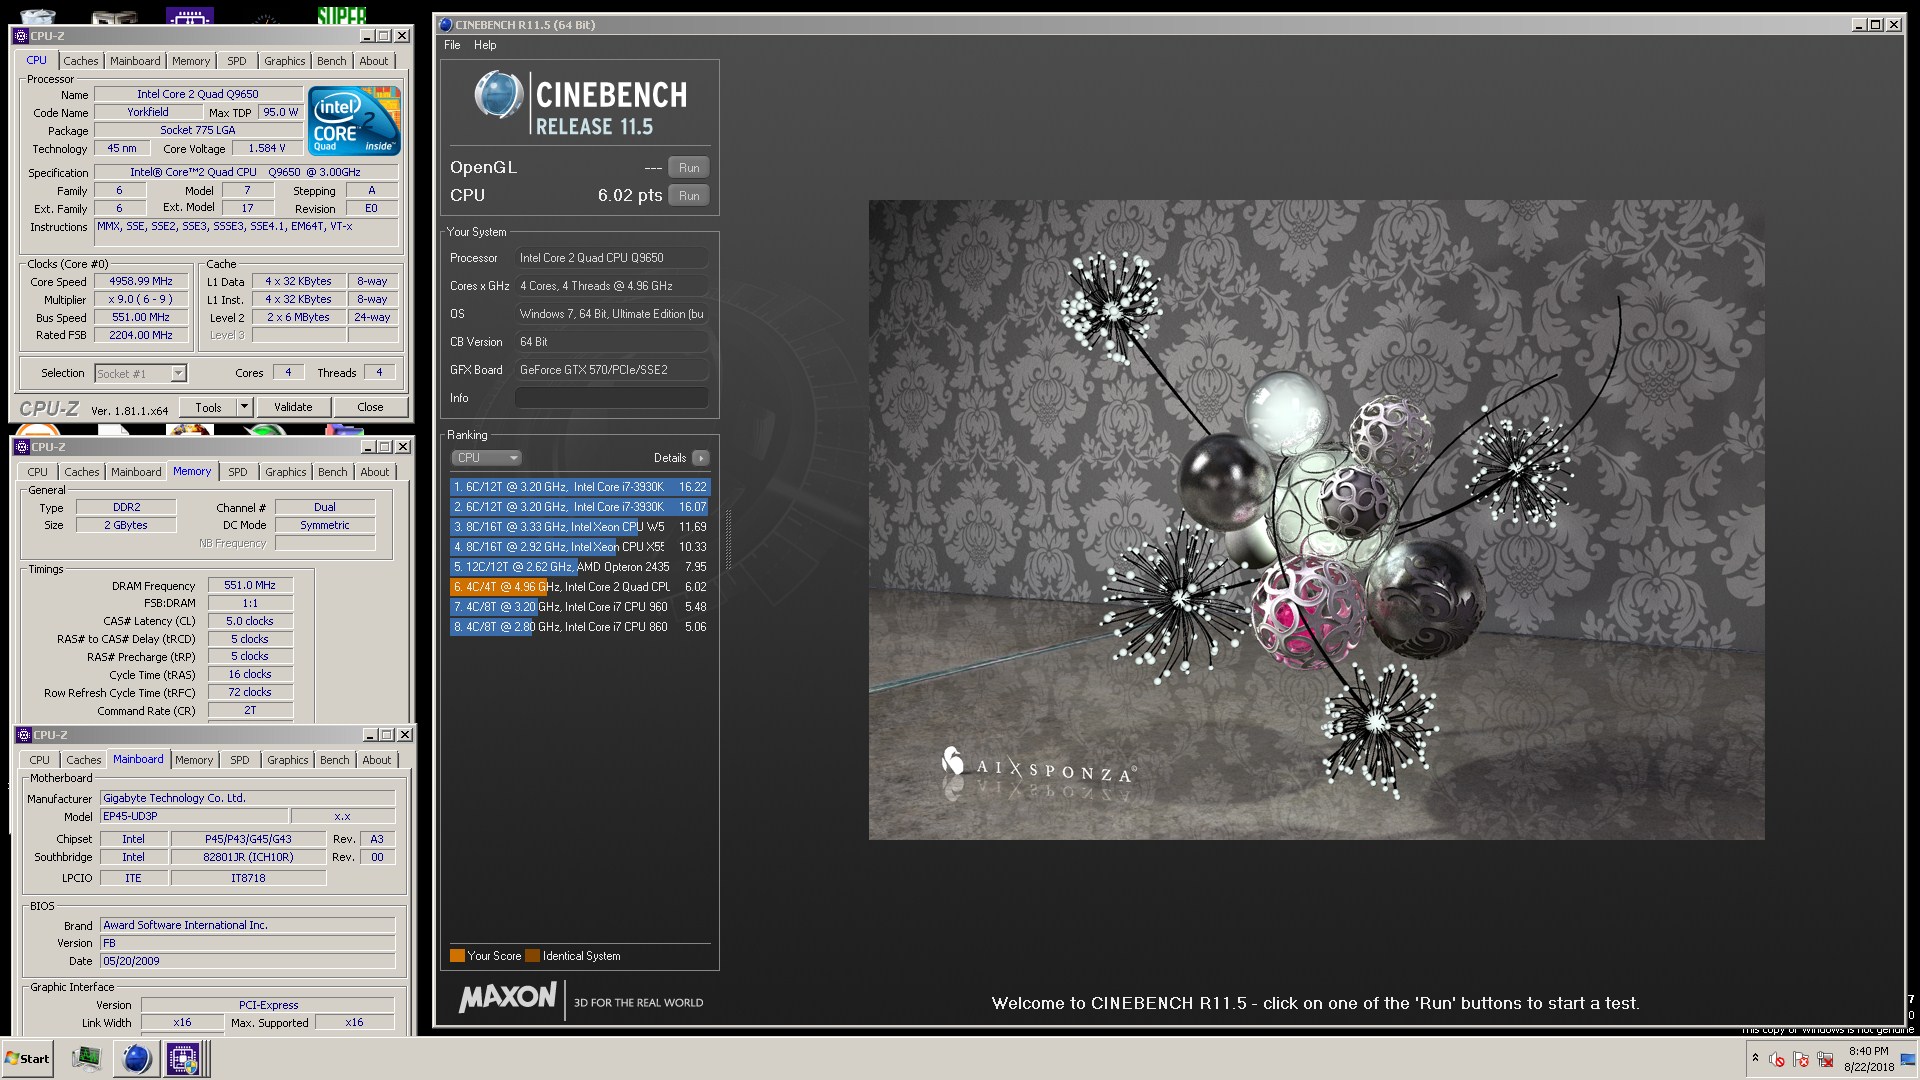1920x1080 pixels.
Task: Click the motherboard model field EP45-UD3P
Action: tap(192, 816)
